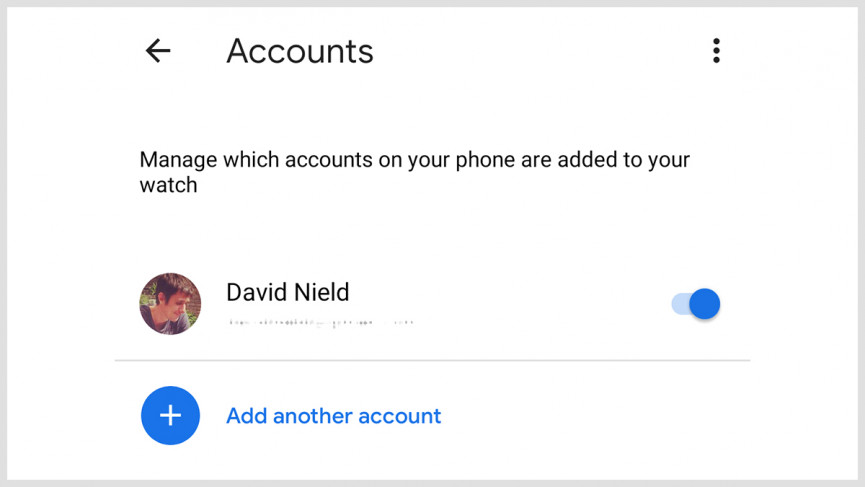Tap the blue knob of the account switch

pyautogui.click(x=705, y=303)
